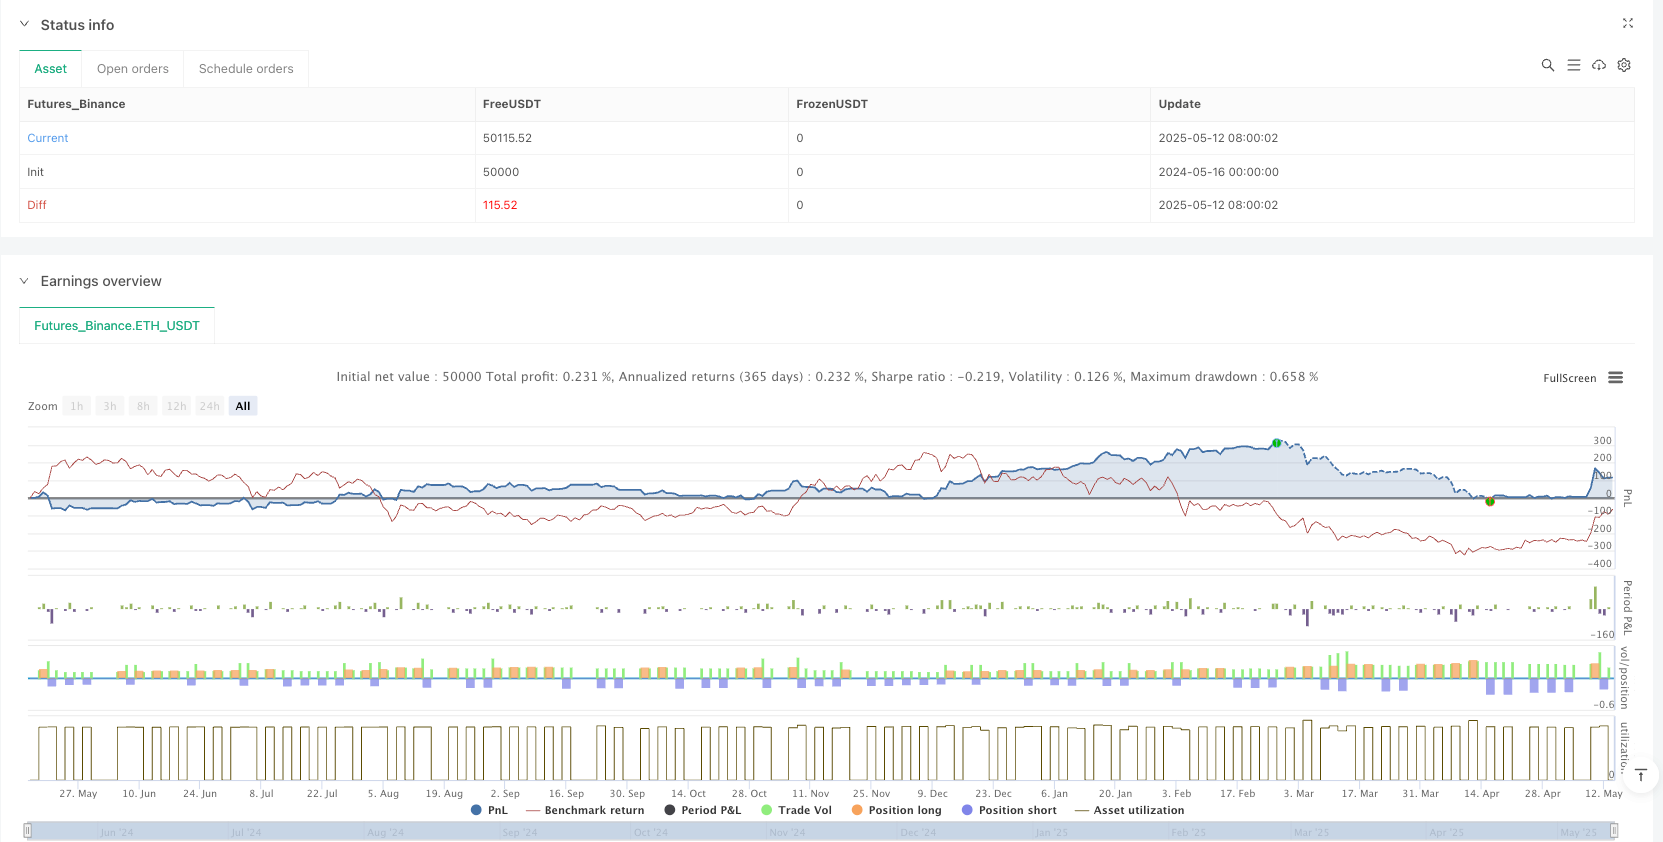This screenshot has width=1663, height=842.
Task: Click the left handle of range navigator
Action: pyautogui.click(x=28, y=830)
